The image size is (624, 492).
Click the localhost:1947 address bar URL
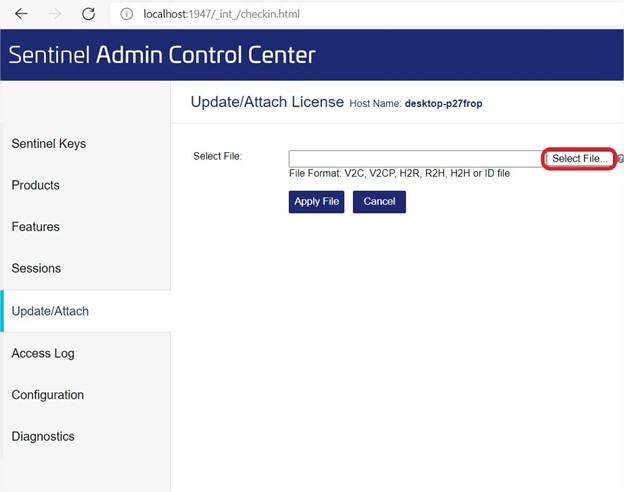[221, 14]
